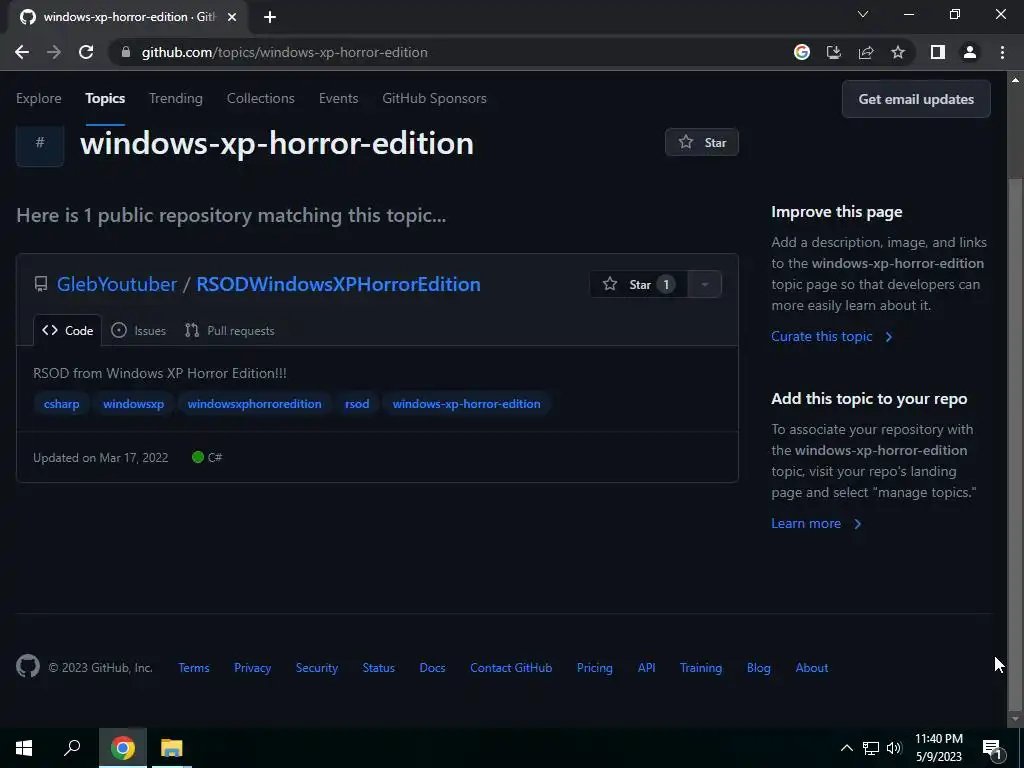The height and width of the screenshot is (768, 1024).
Task: Bookmark page with star icon
Action: (898, 52)
